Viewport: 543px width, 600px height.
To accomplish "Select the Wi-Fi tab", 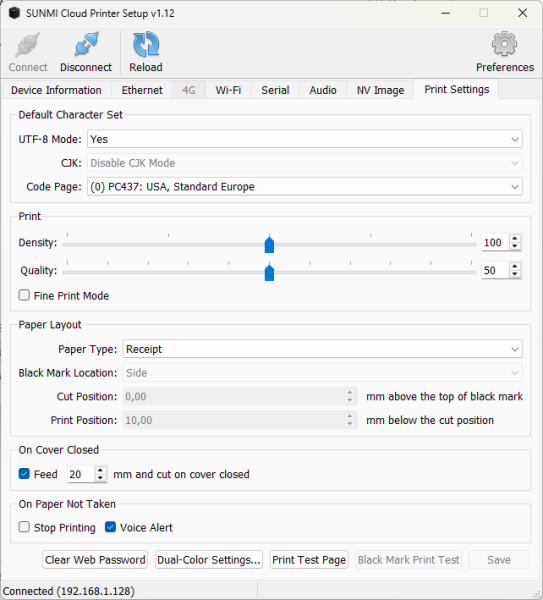I will click(228, 90).
